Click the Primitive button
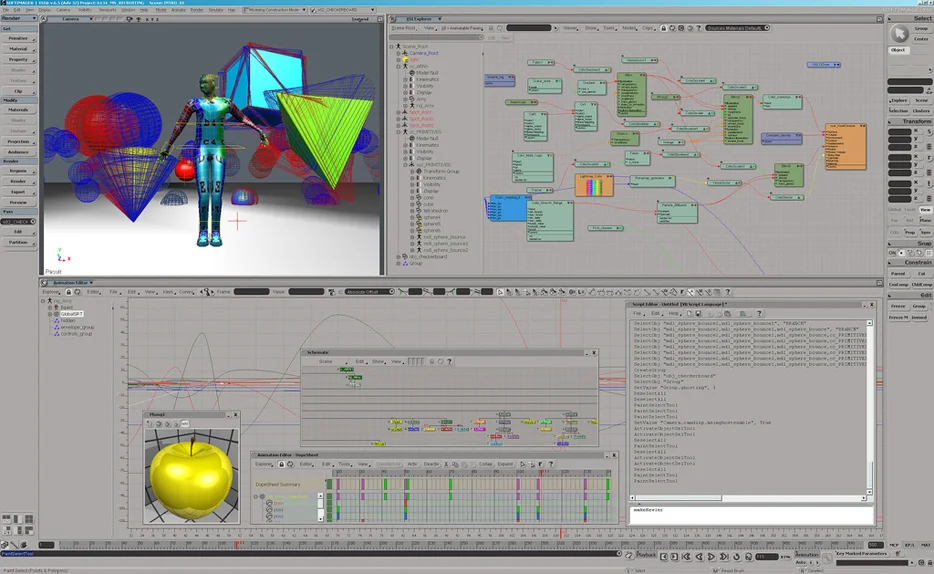This screenshot has height=574, width=934. (18, 38)
